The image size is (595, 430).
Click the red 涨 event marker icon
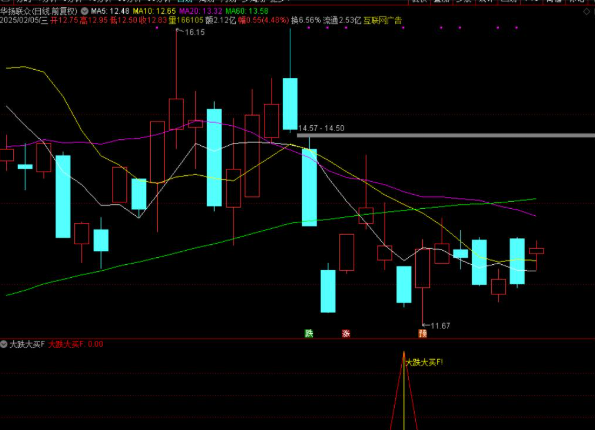(x=346, y=334)
